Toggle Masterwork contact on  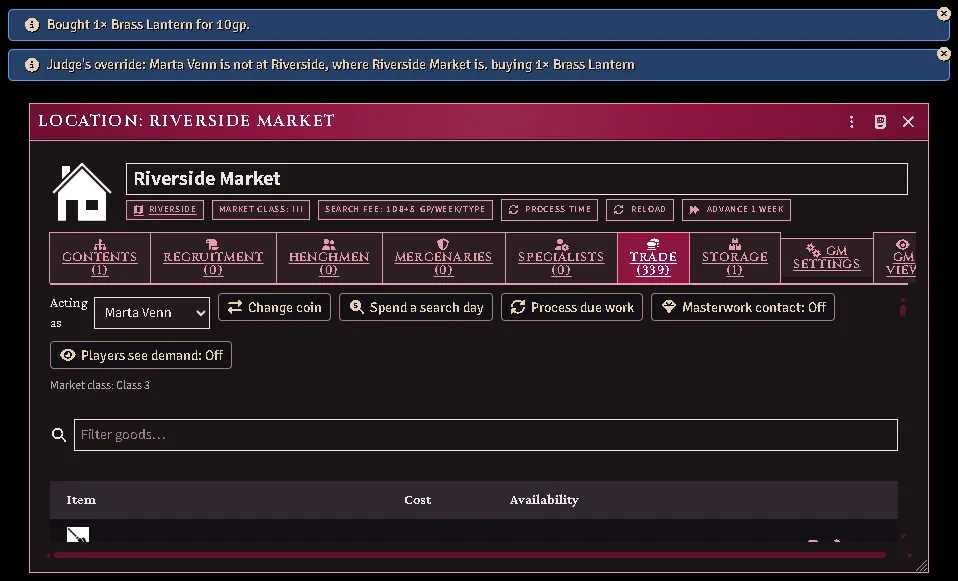pyautogui.click(x=742, y=307)
